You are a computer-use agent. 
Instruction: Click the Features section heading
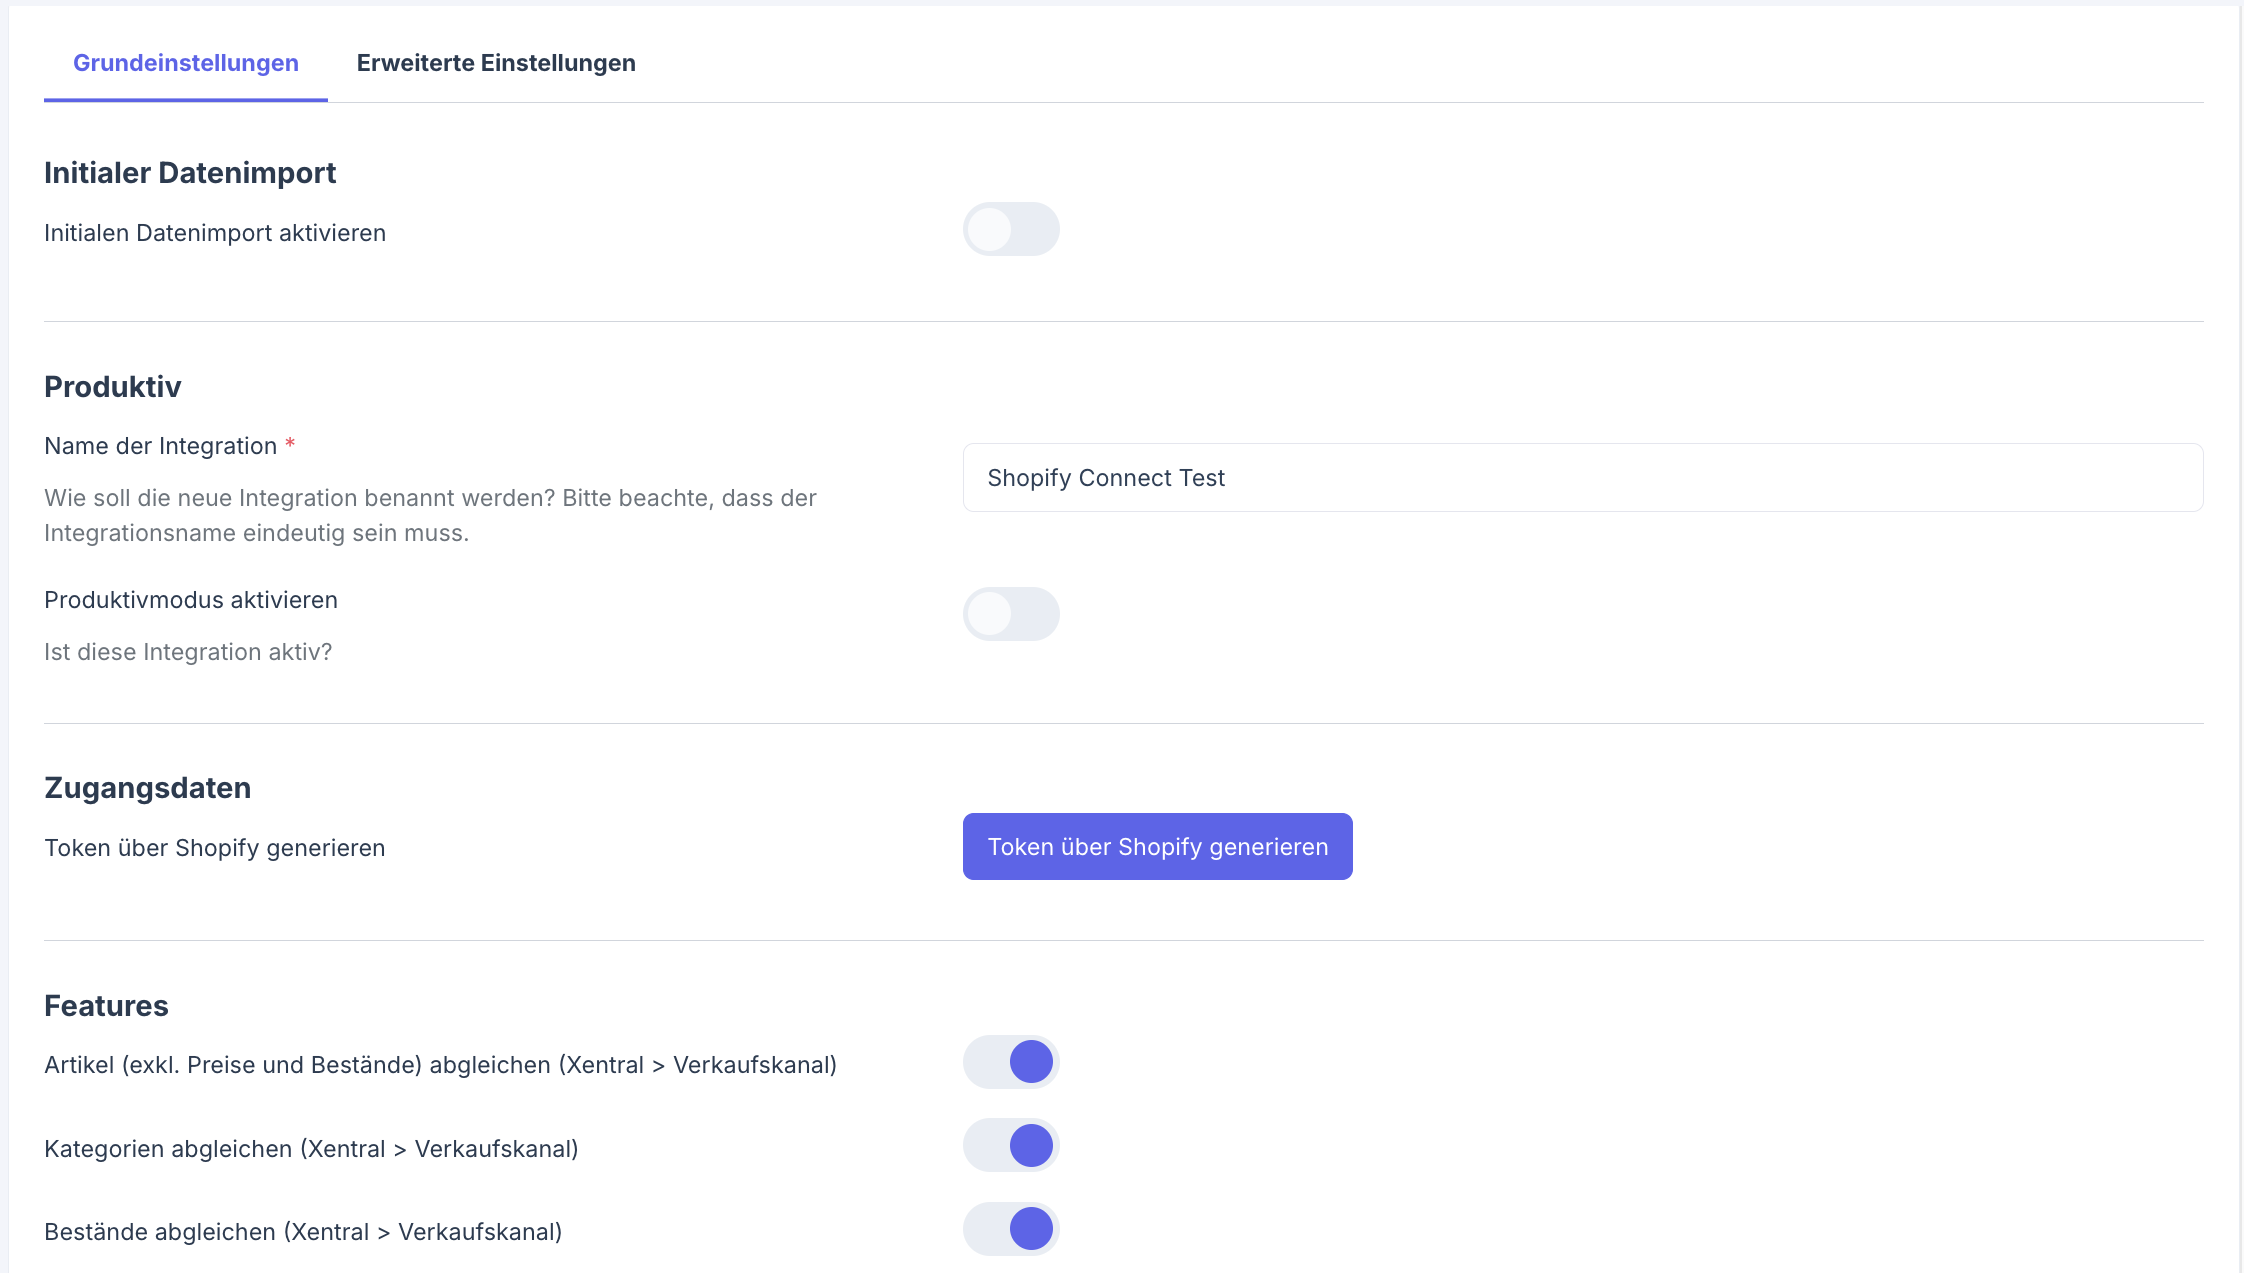[x=106, y=1006]
